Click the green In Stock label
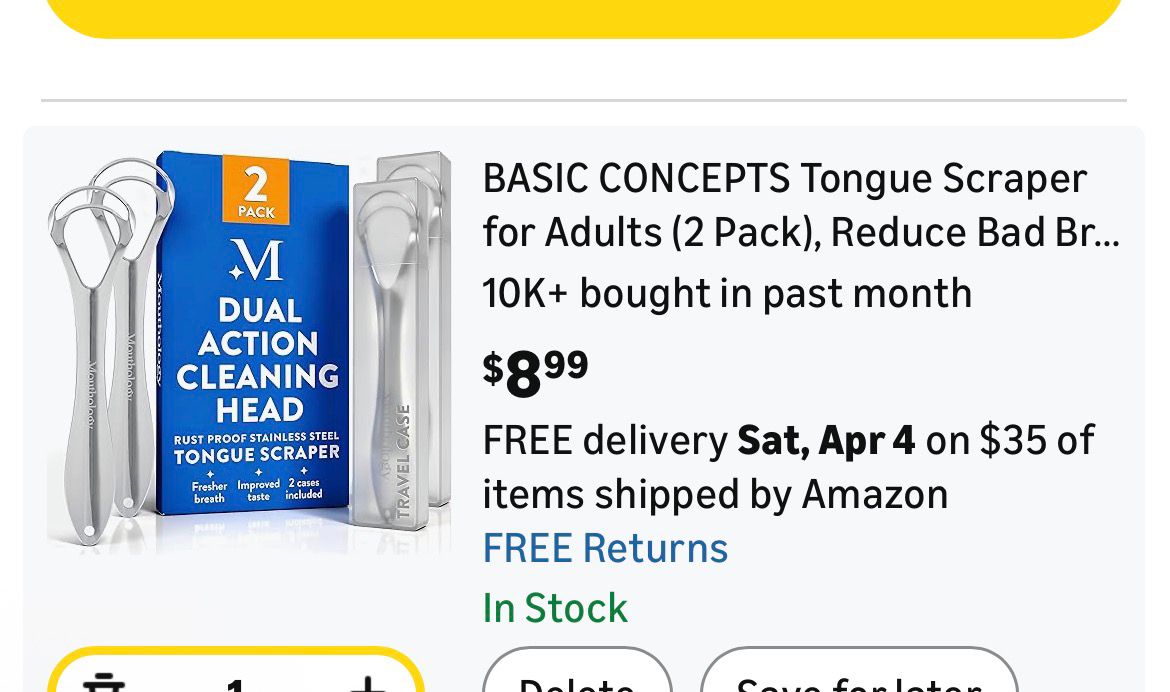 (555, 608)
